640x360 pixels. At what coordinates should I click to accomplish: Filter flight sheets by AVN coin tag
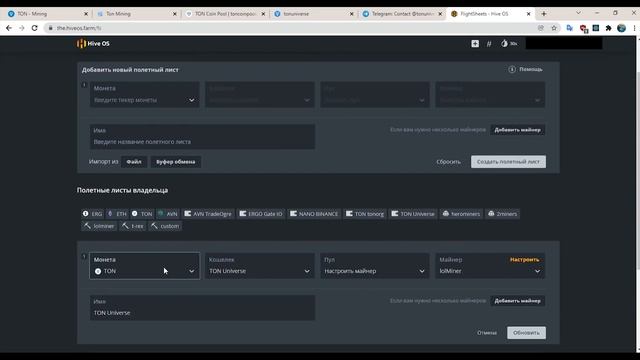(168, 213)
